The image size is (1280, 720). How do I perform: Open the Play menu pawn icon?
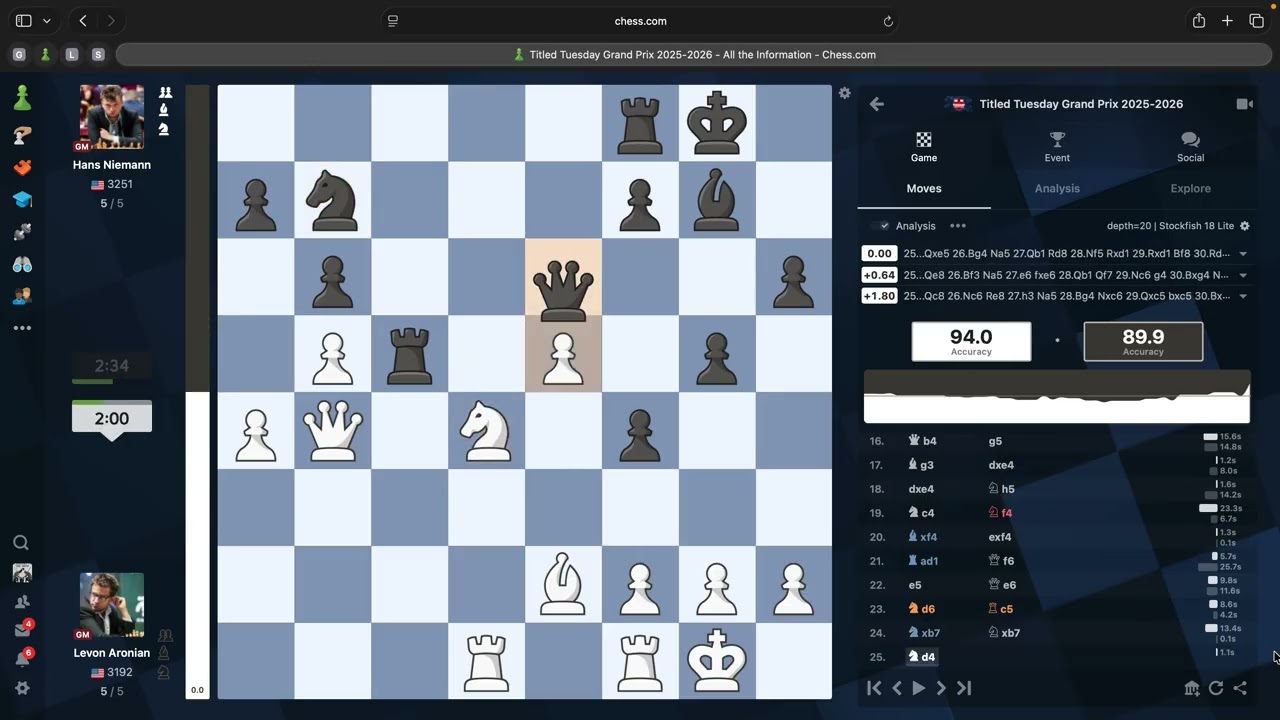point(22,98)
